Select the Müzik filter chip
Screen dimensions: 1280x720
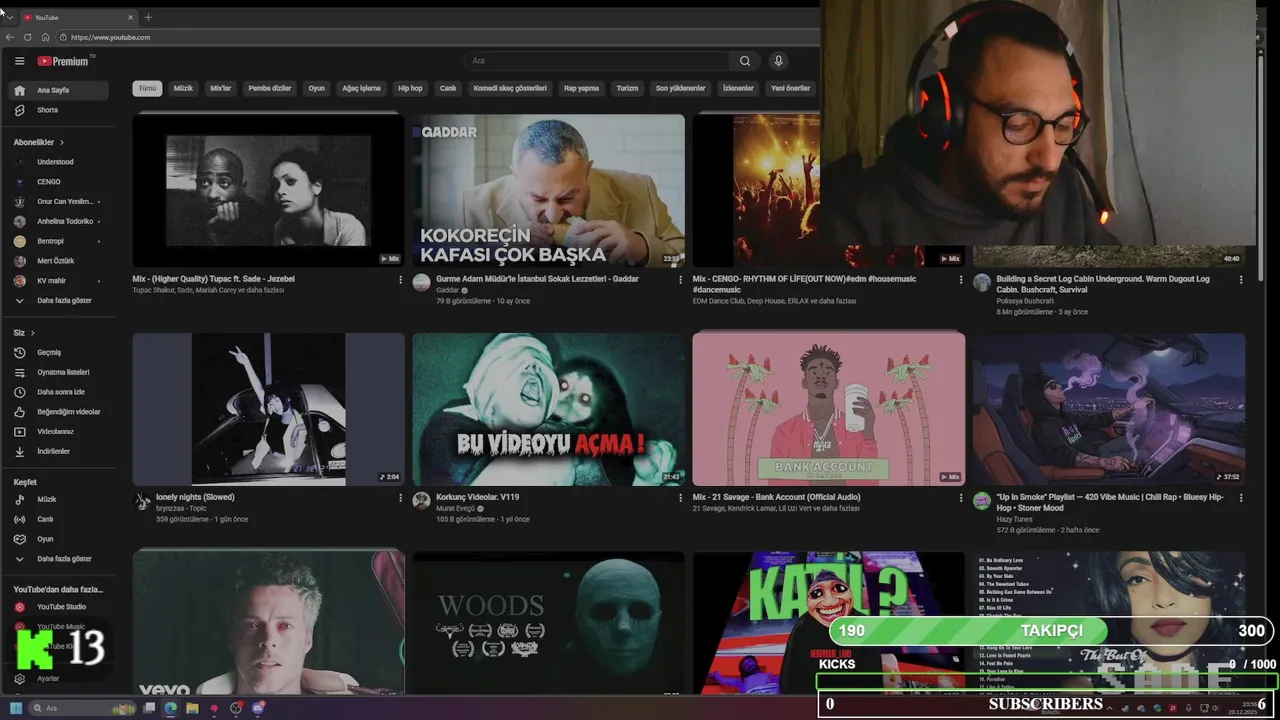click(183, 88)
